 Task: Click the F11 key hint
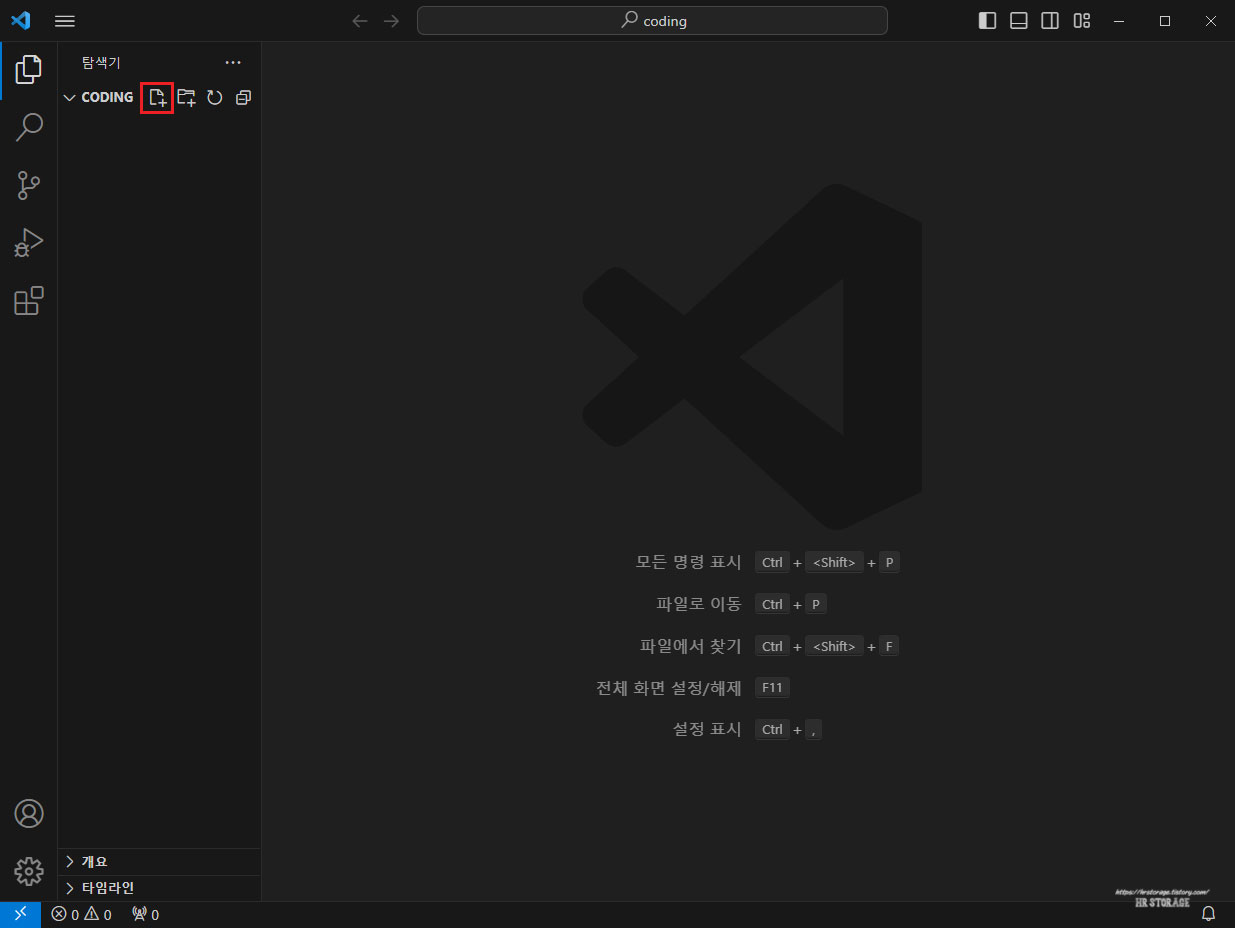pos(772,688)
